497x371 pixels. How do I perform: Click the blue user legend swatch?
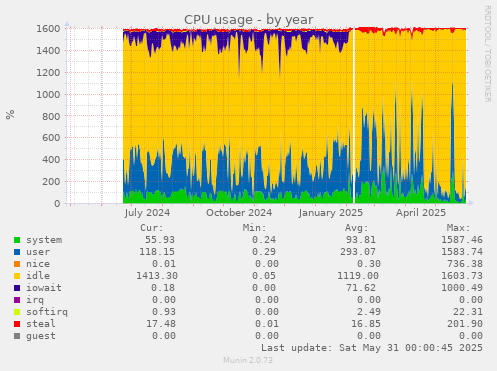point(17,252)
